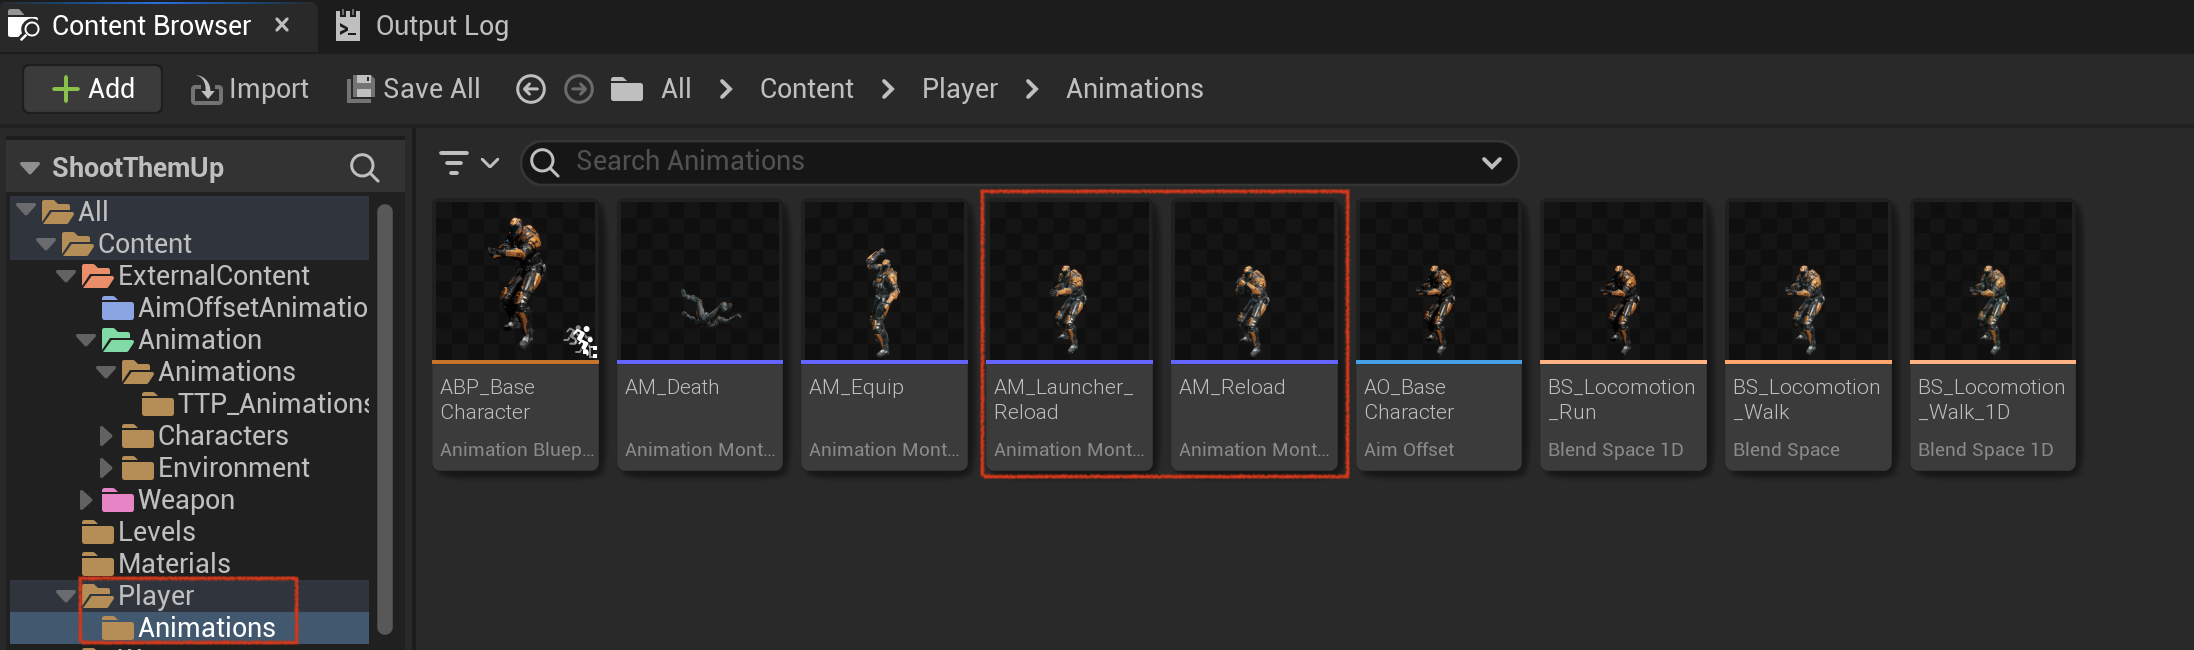Click the navigate back arrow icon
2194x650 pixels.
530,90
